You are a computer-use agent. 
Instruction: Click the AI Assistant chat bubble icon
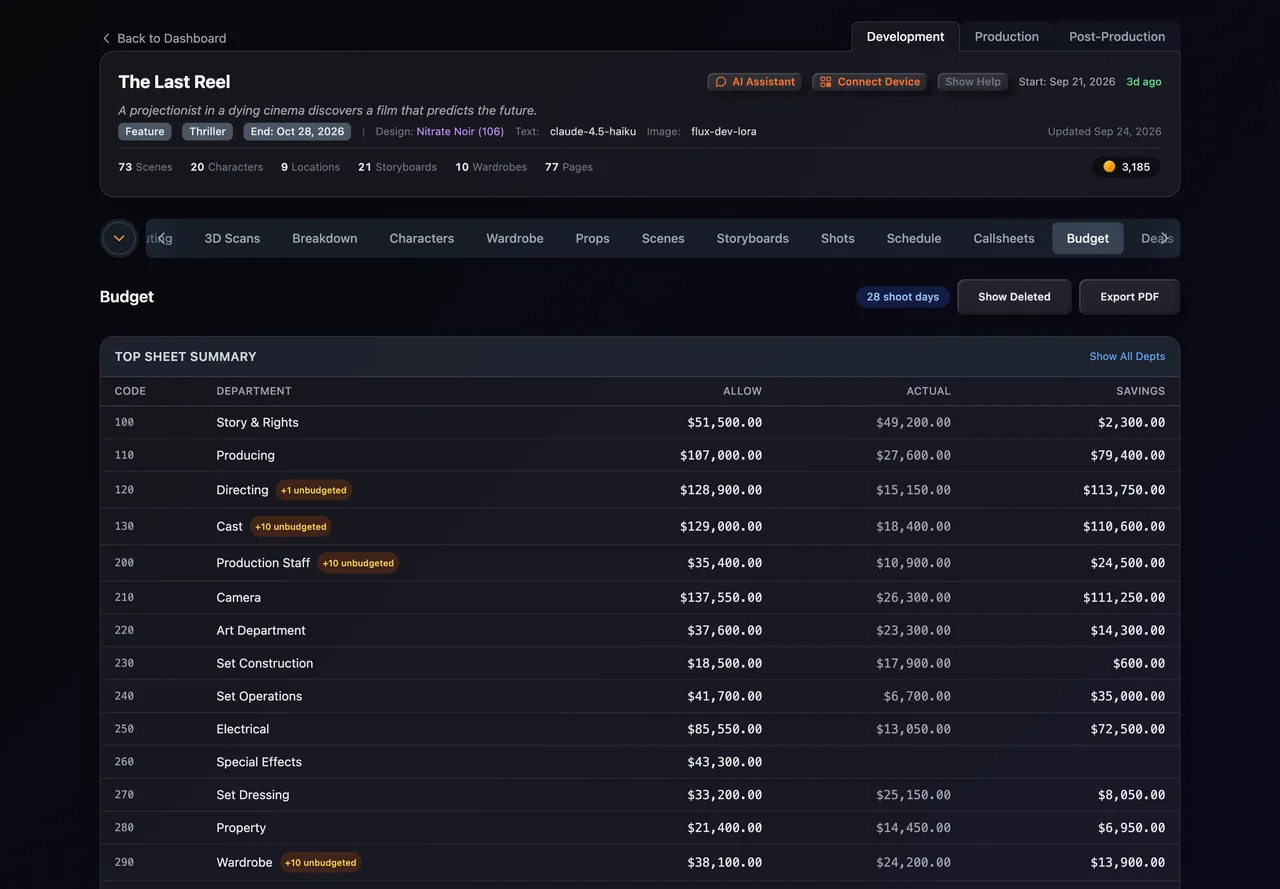pyautogui.click(x=721, y=82)
